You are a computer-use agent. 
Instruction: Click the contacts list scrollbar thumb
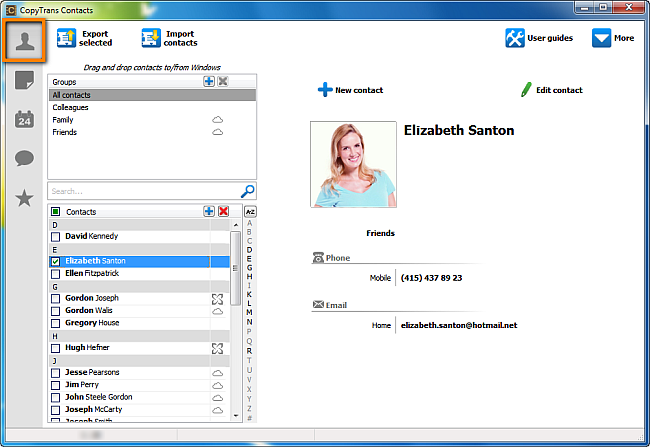click(235, 268)
